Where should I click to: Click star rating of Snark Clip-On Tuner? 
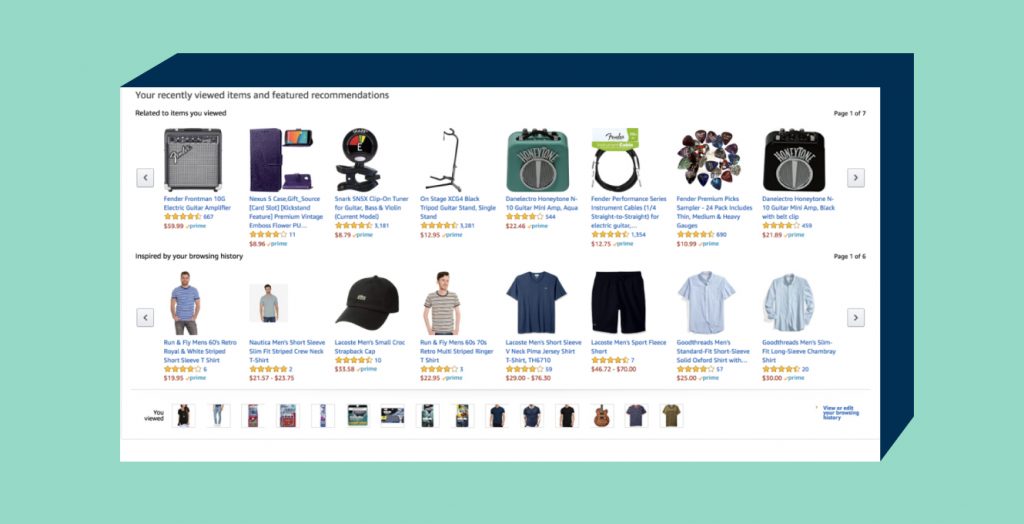[x=353, y=225]
